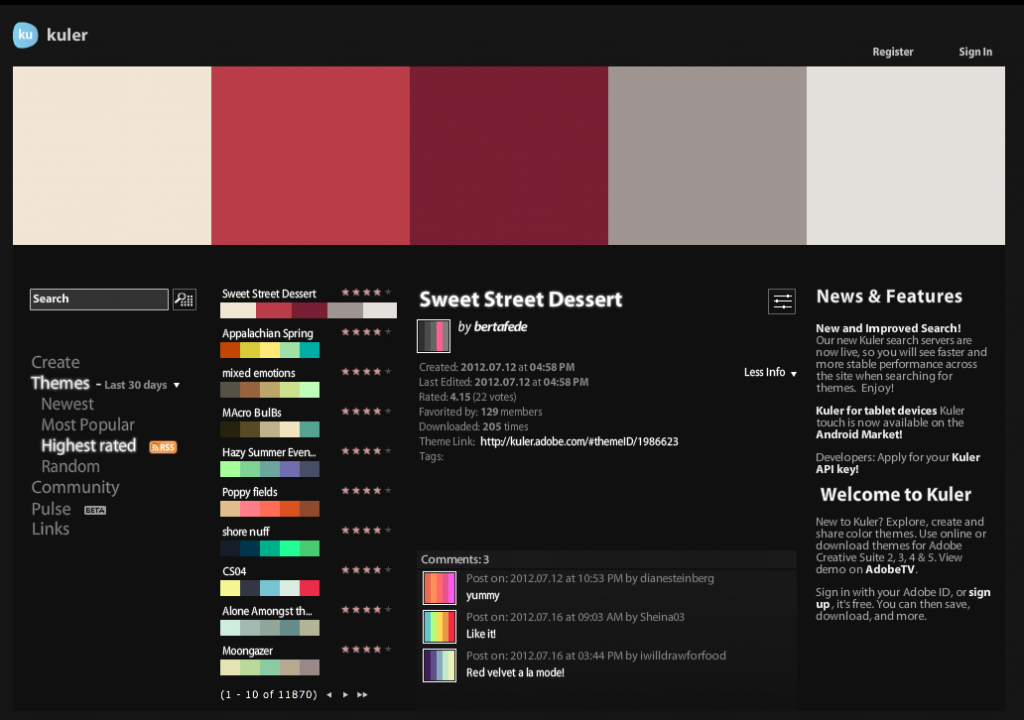The width and height of the screenshot is (1024, 720).
Task: Show Newest themes
Action: (67, 404)
